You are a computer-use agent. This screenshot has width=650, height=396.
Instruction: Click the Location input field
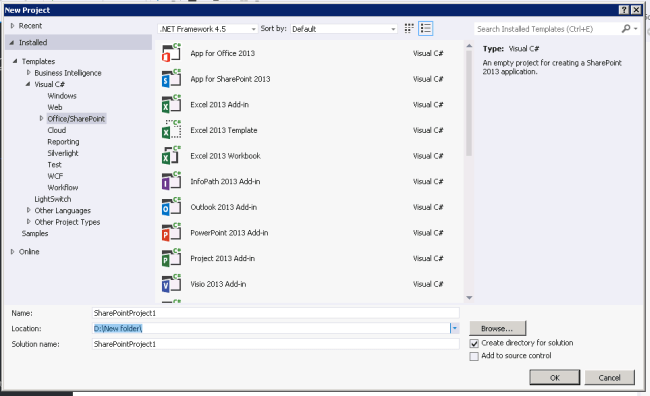click(x=271, y=328)
